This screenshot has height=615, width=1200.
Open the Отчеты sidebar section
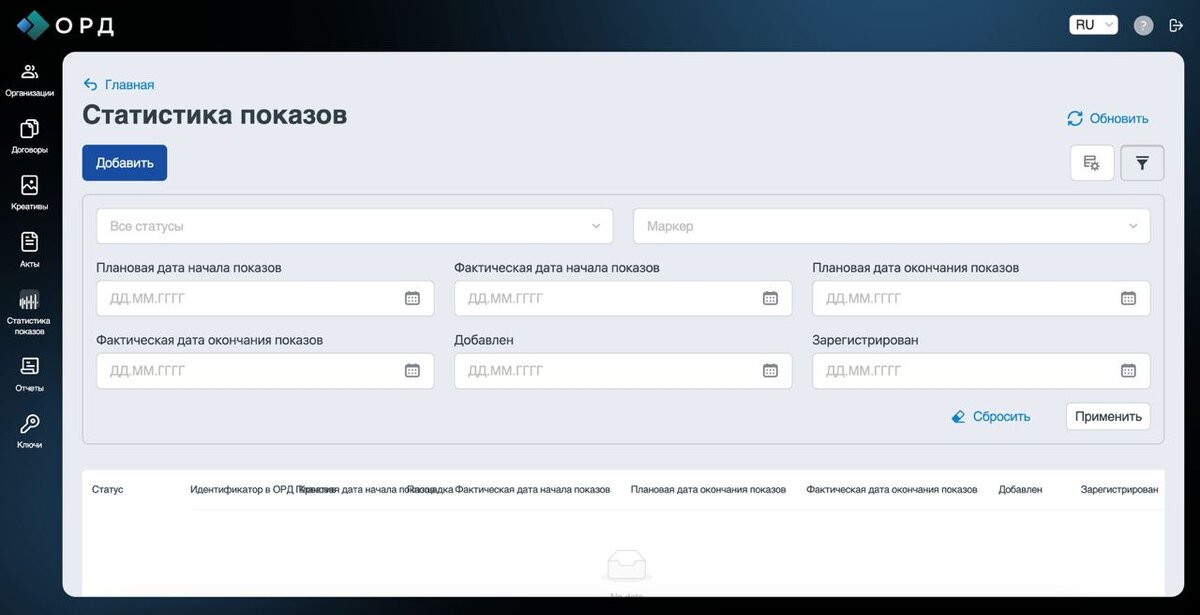pyautogui.click(x=29, y=375)
